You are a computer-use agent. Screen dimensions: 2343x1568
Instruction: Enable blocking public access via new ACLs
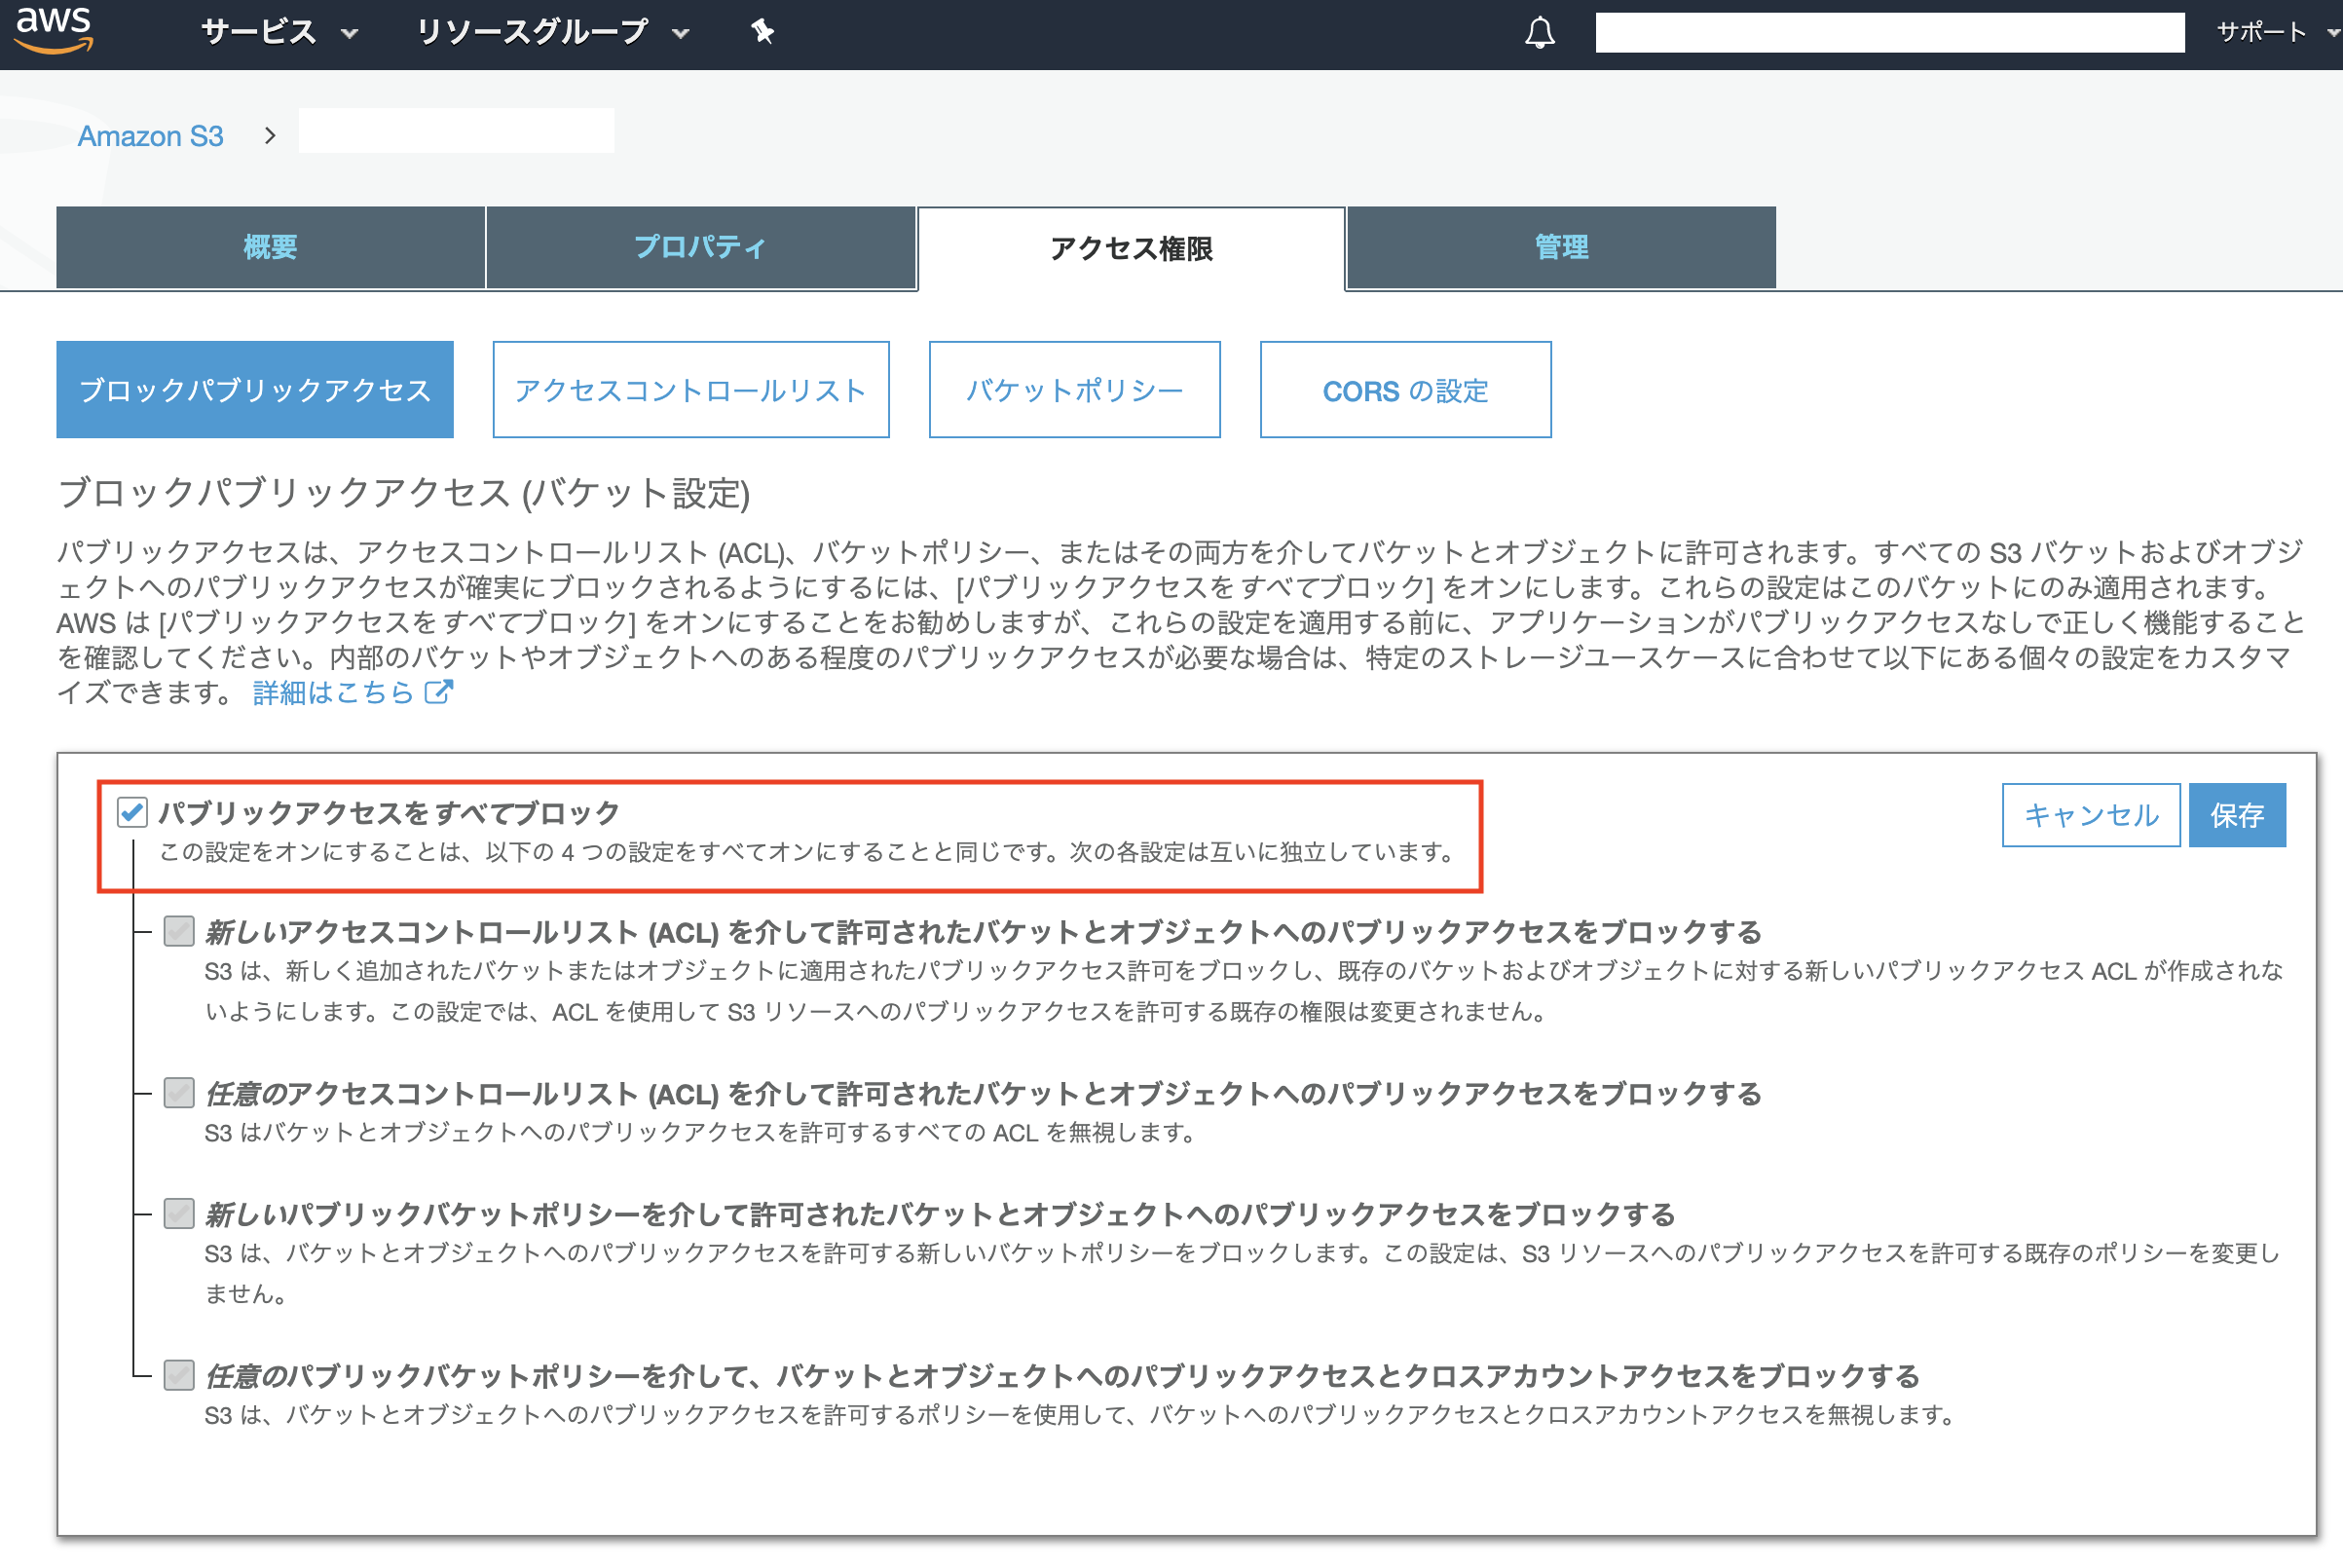[178, 931]
